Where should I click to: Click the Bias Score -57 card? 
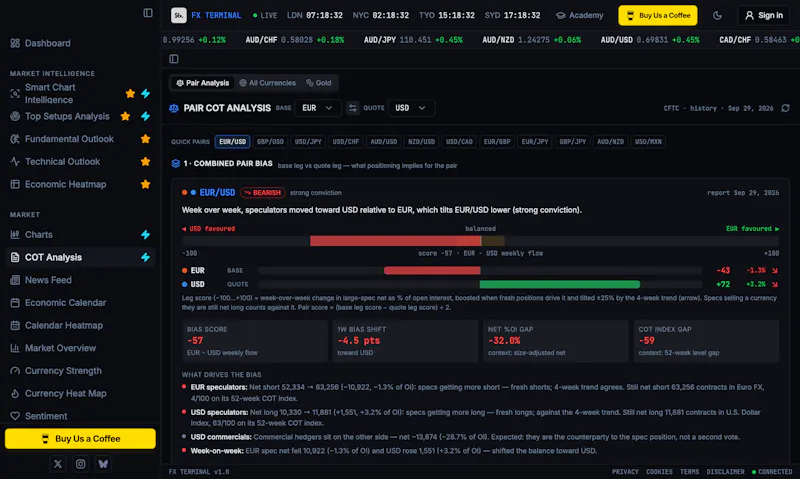pos(255,341)
